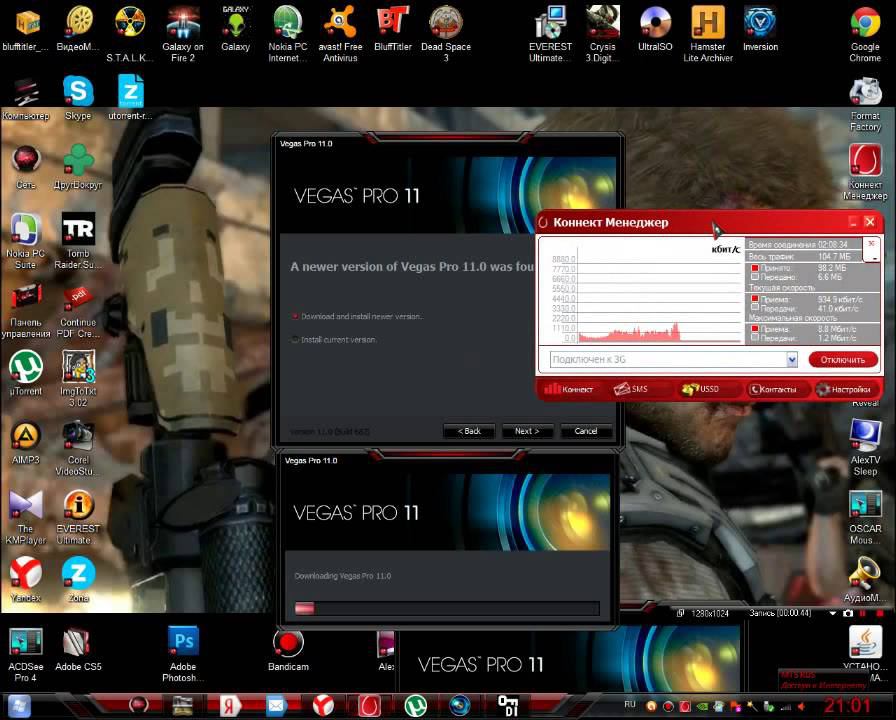The height and width of the screenshot is (720, 896).
Task: Open Bandicam recorder dropdown arrow
Action: [x=833, y=613]
